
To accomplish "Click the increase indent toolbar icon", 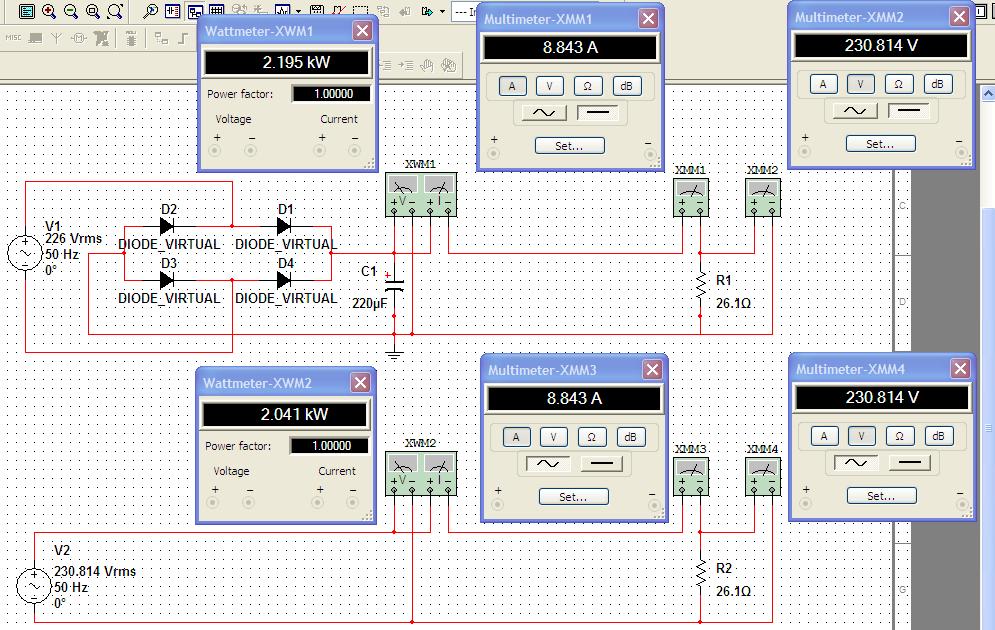I will 406,65.
